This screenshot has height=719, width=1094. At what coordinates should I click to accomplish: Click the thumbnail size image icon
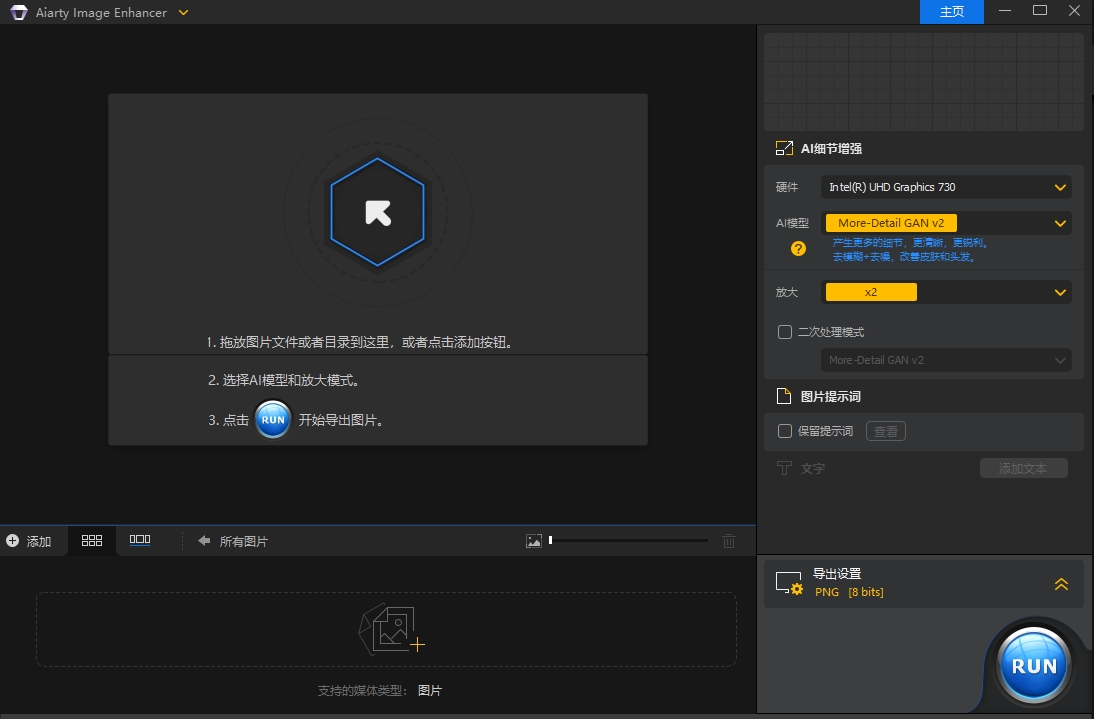534,540
